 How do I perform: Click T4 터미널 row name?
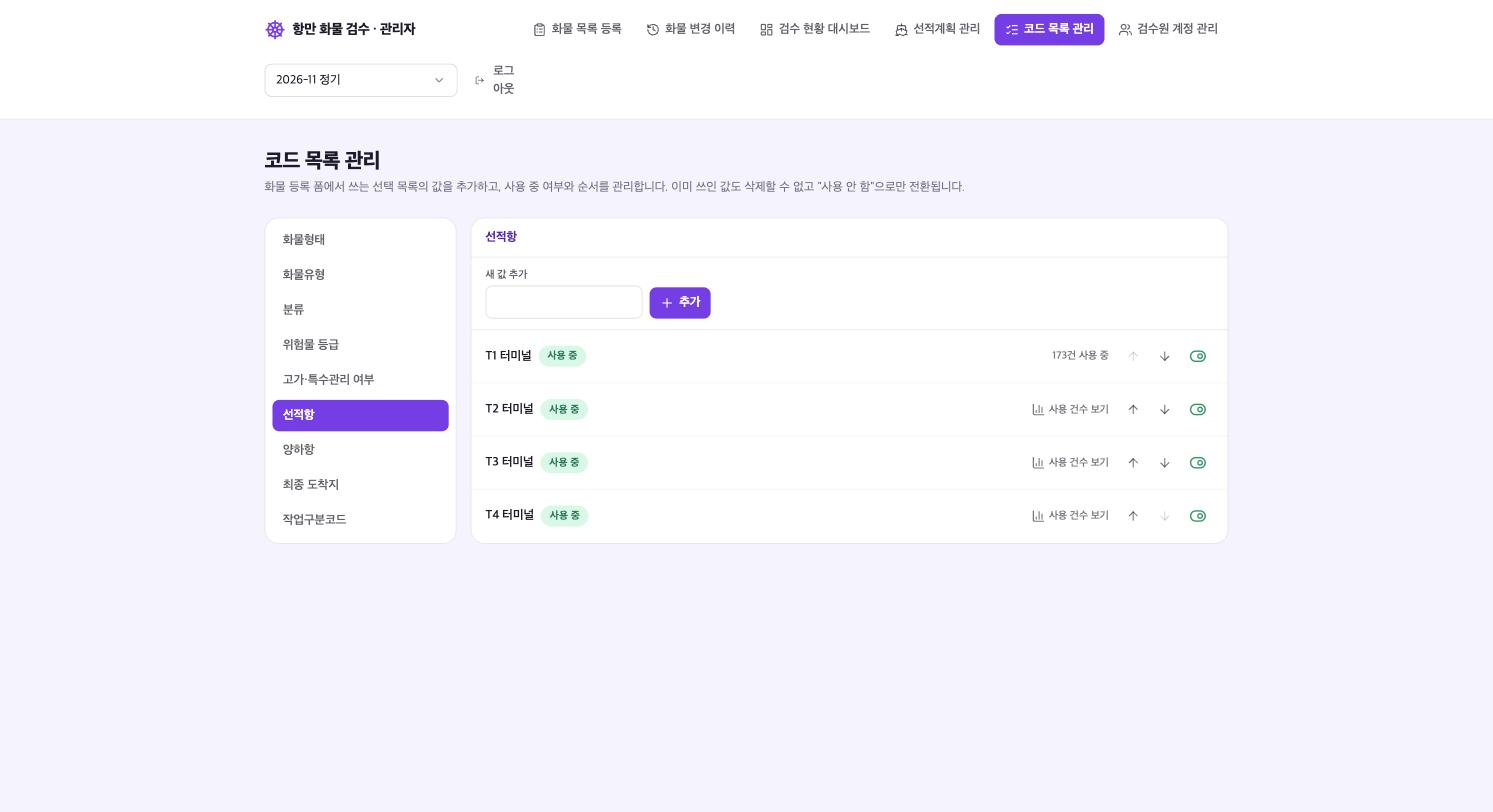(x=510, y=515)
